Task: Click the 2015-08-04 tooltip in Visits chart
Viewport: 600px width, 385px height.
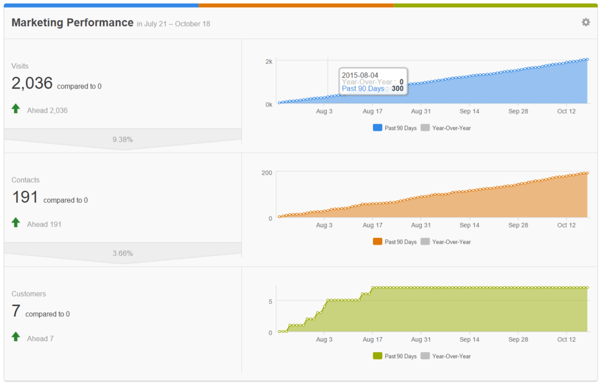Action: coord(373,82)
